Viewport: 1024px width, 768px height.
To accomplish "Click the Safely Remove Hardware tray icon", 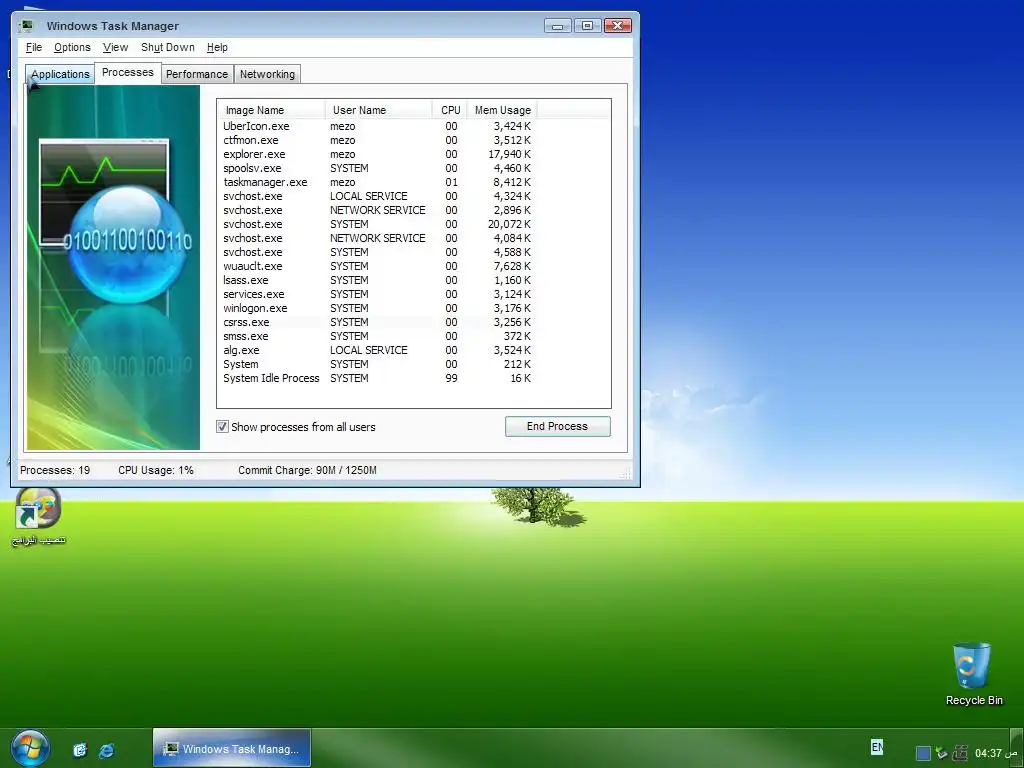I will [941, 753].
